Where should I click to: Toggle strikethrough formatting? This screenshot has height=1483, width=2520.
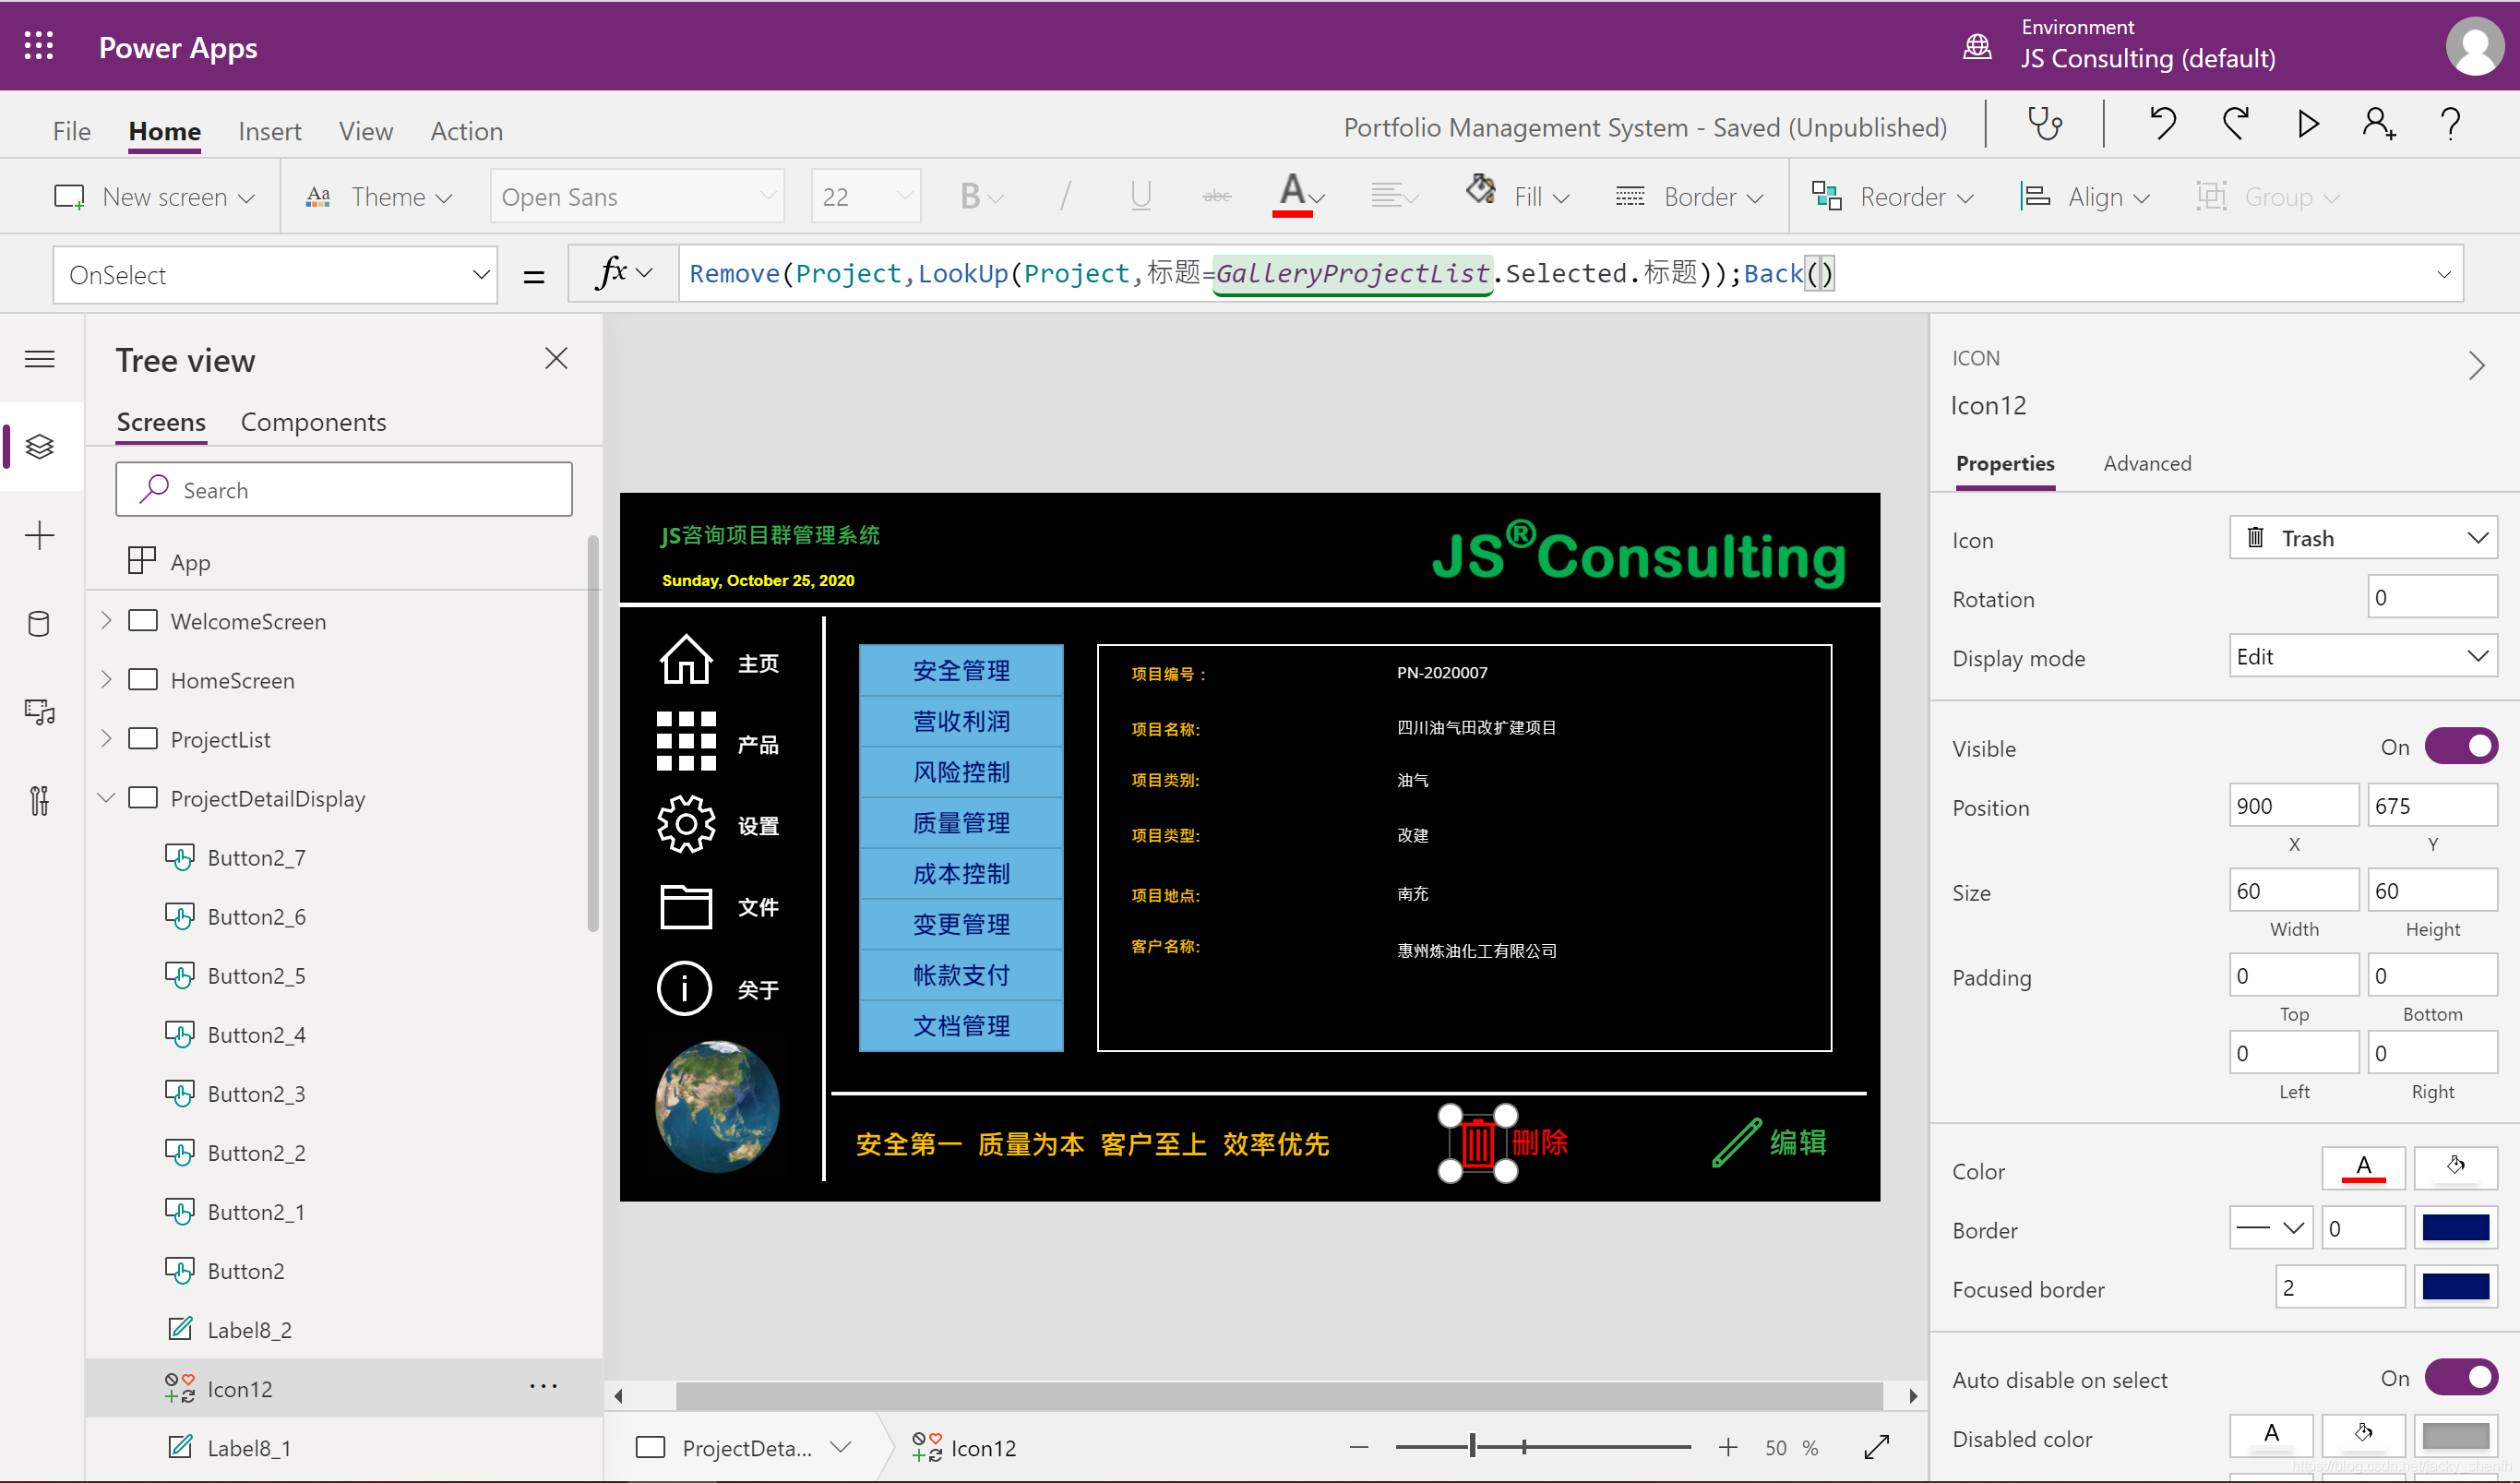(1216, 196)
